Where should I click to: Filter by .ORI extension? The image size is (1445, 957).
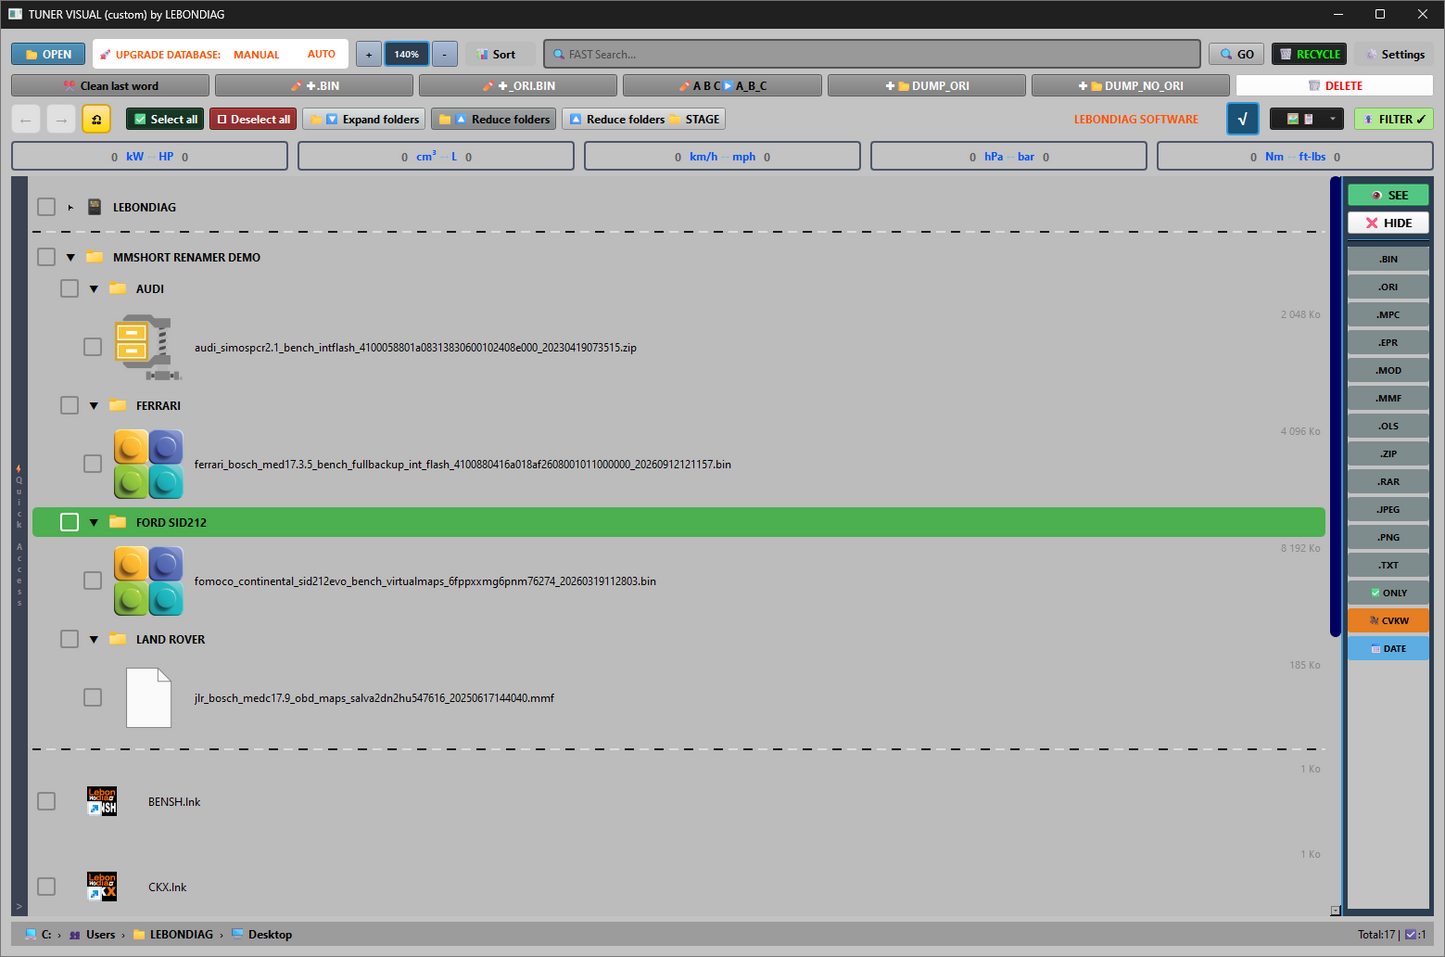point(1388,287)
